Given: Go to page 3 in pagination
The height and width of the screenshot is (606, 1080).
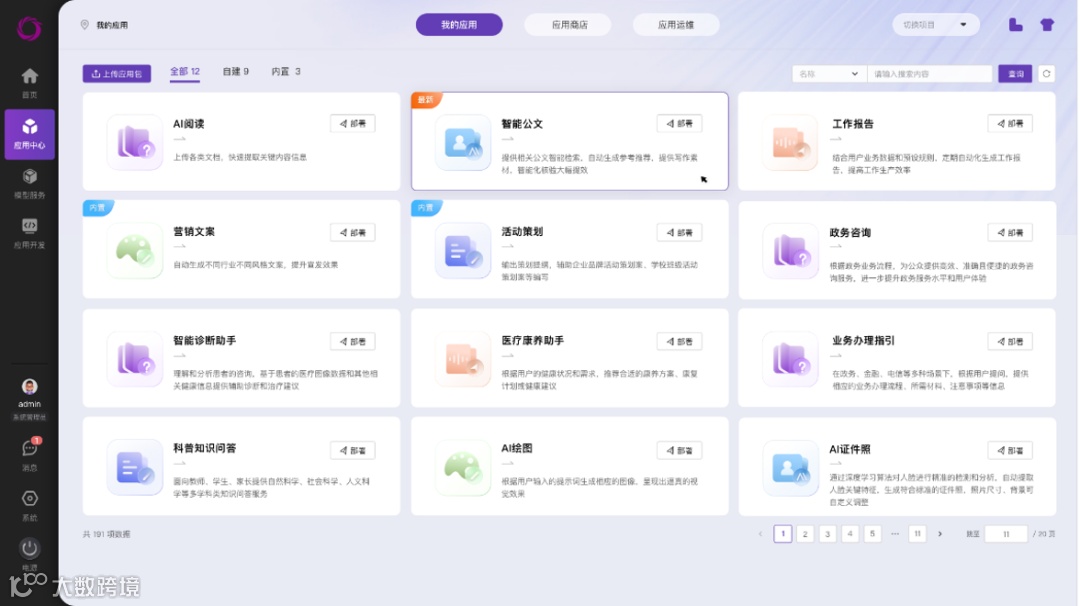Looking at the screenshot, I should coord(827,534).
